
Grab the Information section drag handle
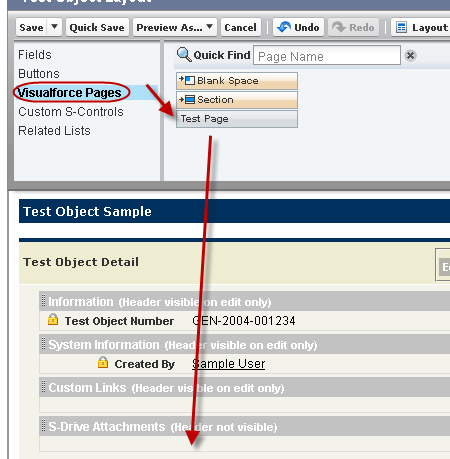pyautogui.click(x=43, y=300)
